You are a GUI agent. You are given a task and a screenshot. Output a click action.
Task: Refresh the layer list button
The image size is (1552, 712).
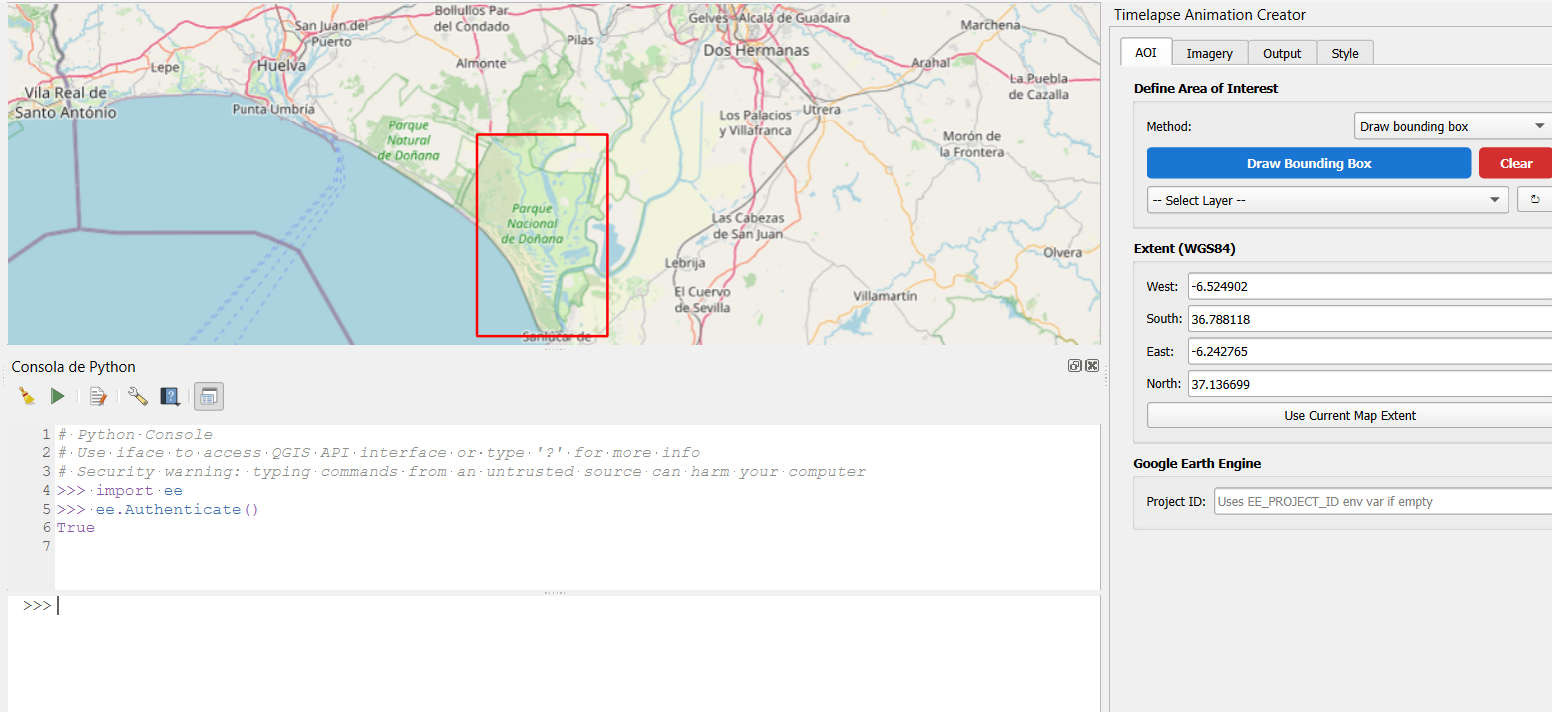[1535, 200]
